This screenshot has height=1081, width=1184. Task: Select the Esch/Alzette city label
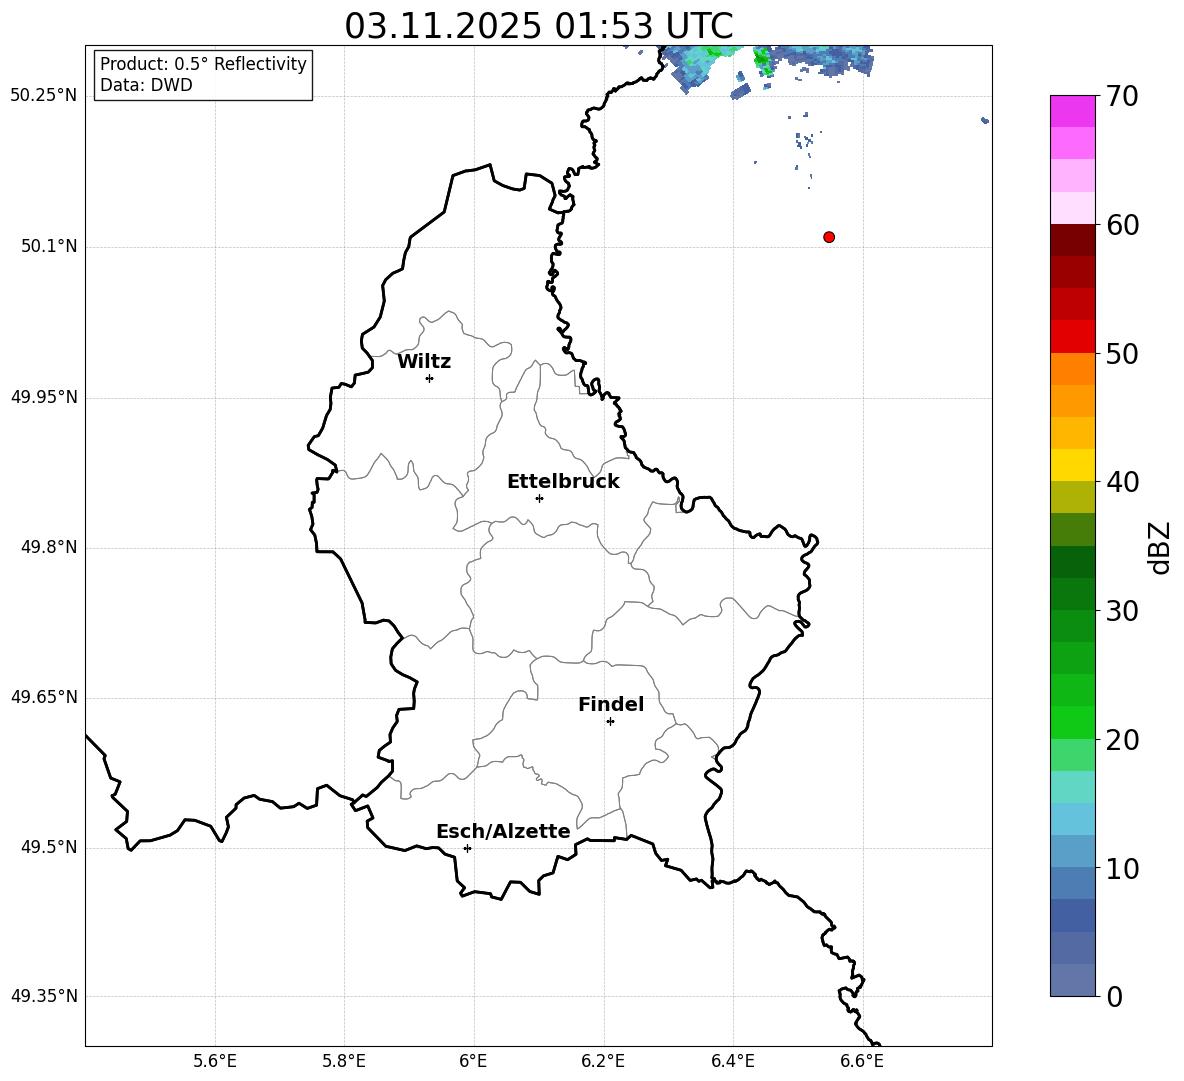(x=503, y=831)
